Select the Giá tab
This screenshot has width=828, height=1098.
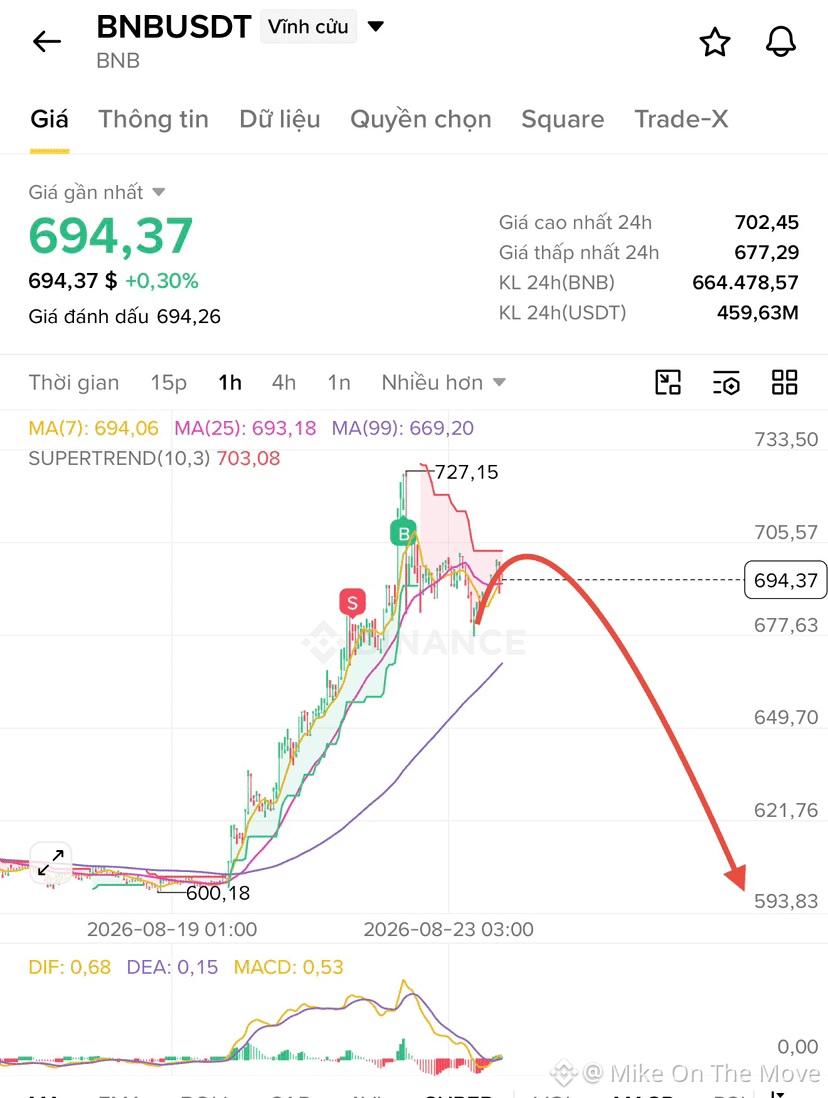point(49,119)
